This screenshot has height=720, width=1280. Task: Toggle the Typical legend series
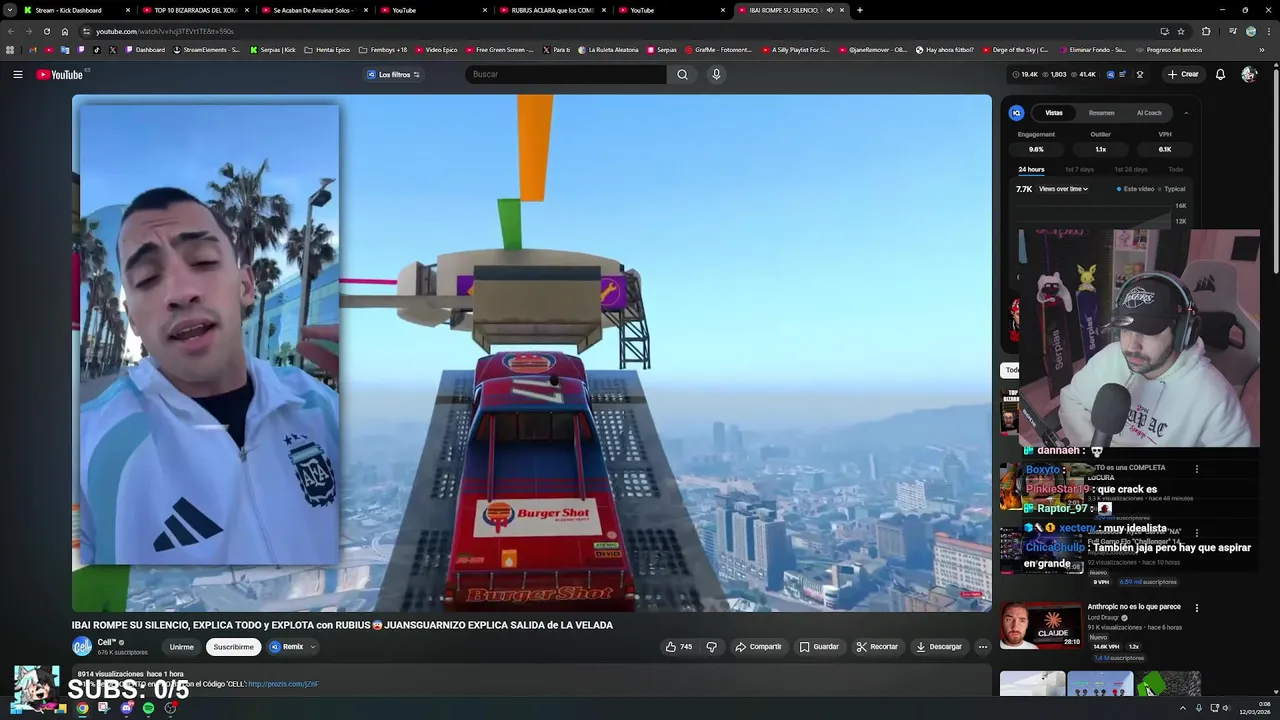(1172, 189)
